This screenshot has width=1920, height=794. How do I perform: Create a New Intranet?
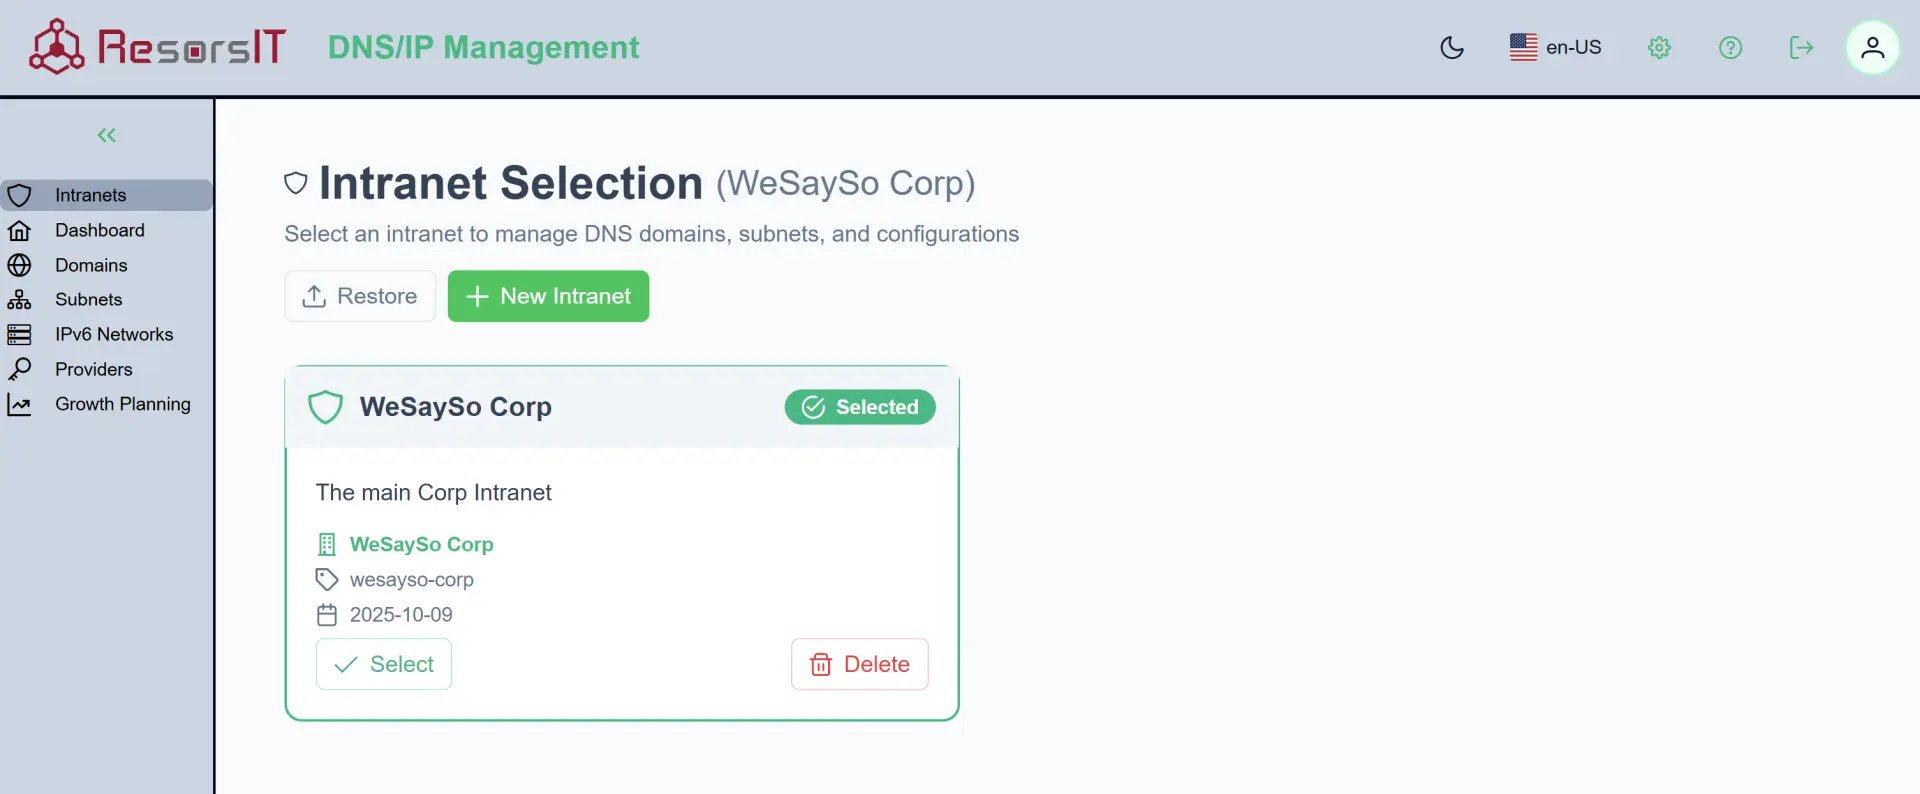pyautogui.click(x=548, y=296)
